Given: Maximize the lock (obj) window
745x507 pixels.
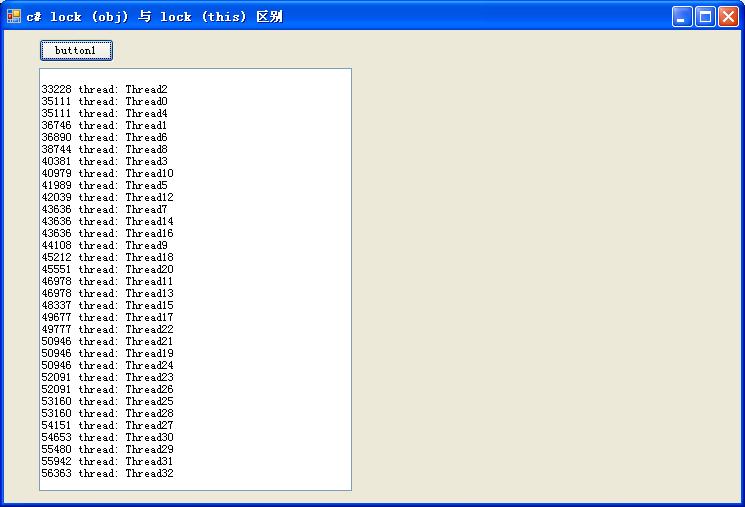Looking at the screenshot, I should pos(705,17).
